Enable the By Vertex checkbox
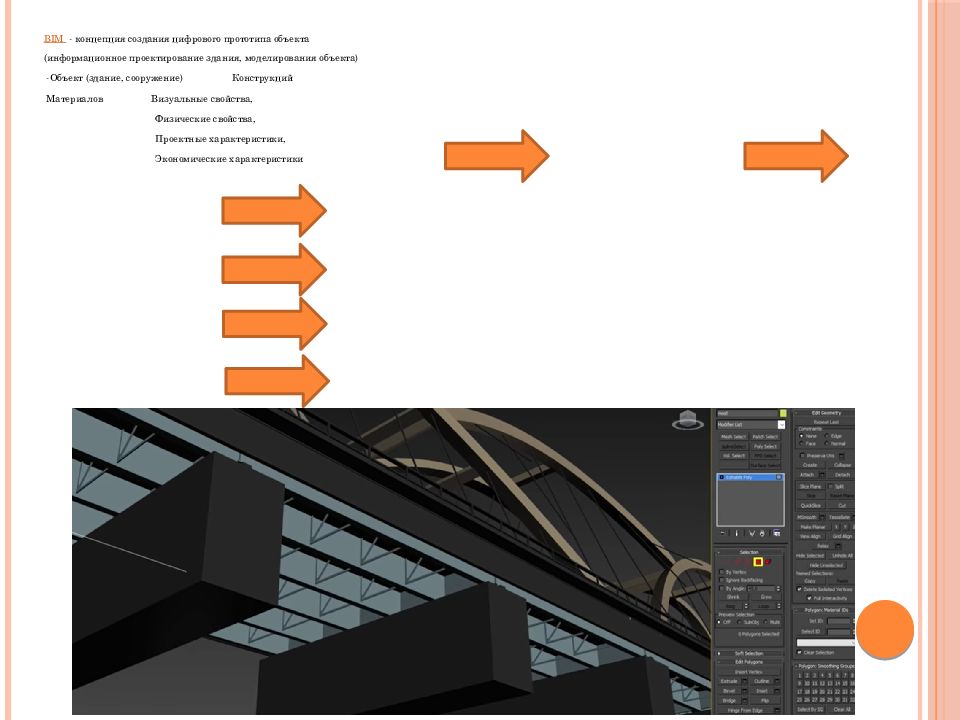The width and height of the screenshot is (960, 720). pyautogui.click(x=721, y=572)
